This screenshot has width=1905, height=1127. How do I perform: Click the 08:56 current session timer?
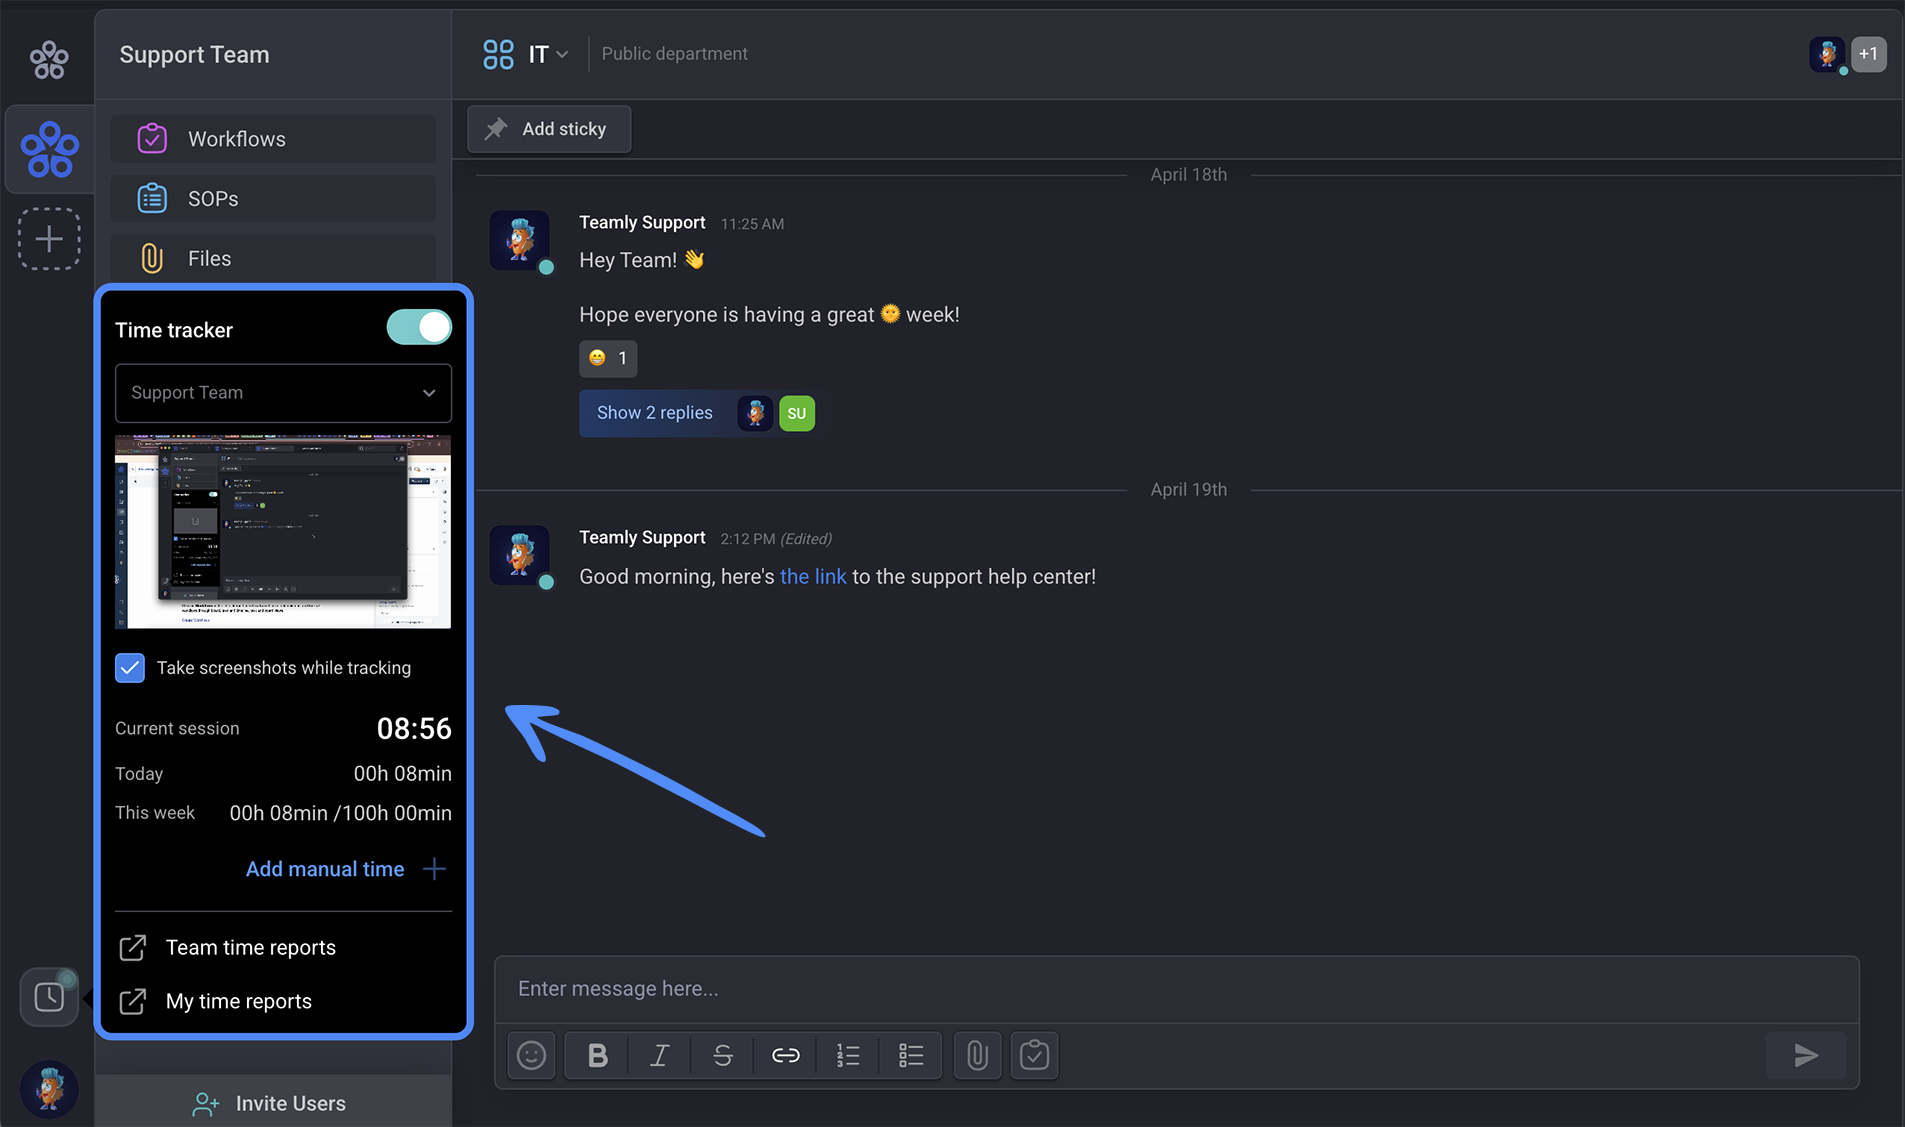[x=414, y=729]
